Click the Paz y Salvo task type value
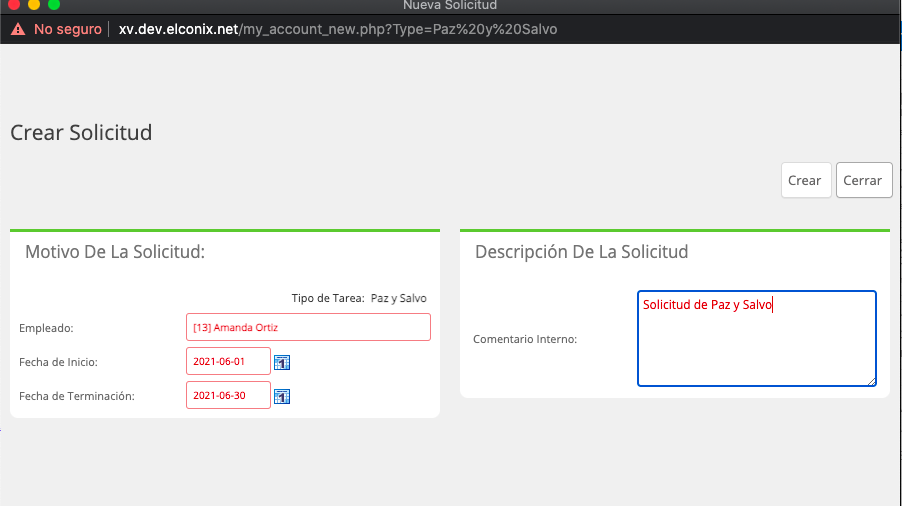Viewport: 902px width, 506px height. (x=399, y=298)
